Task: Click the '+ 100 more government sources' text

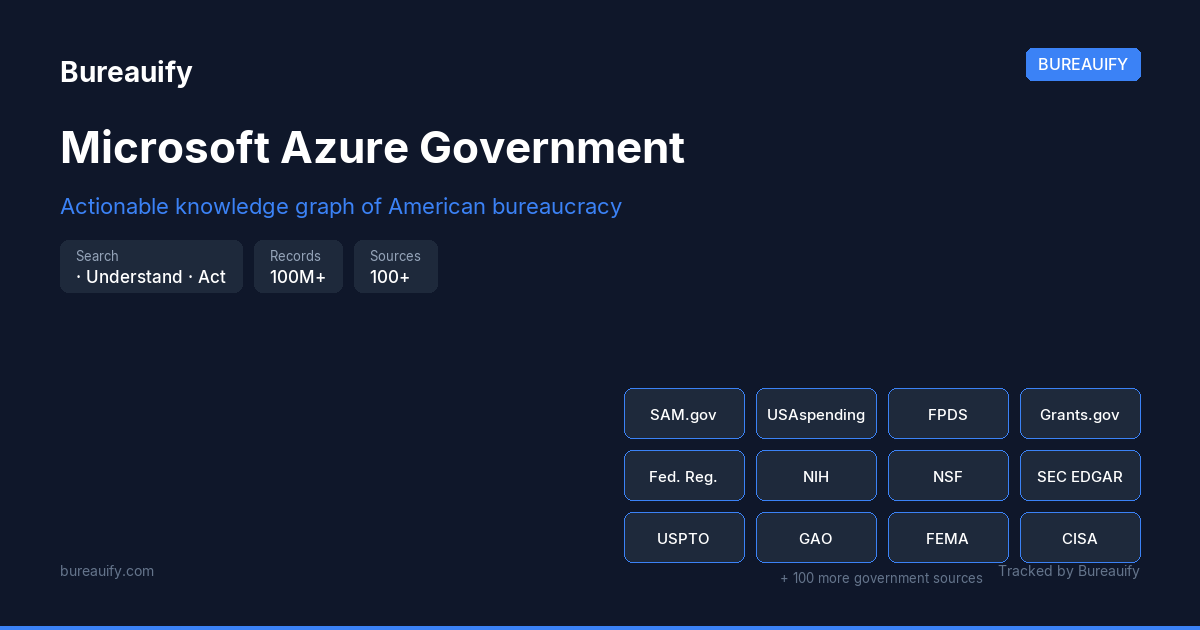Action: pyautogui.click(x=881, y=578)
